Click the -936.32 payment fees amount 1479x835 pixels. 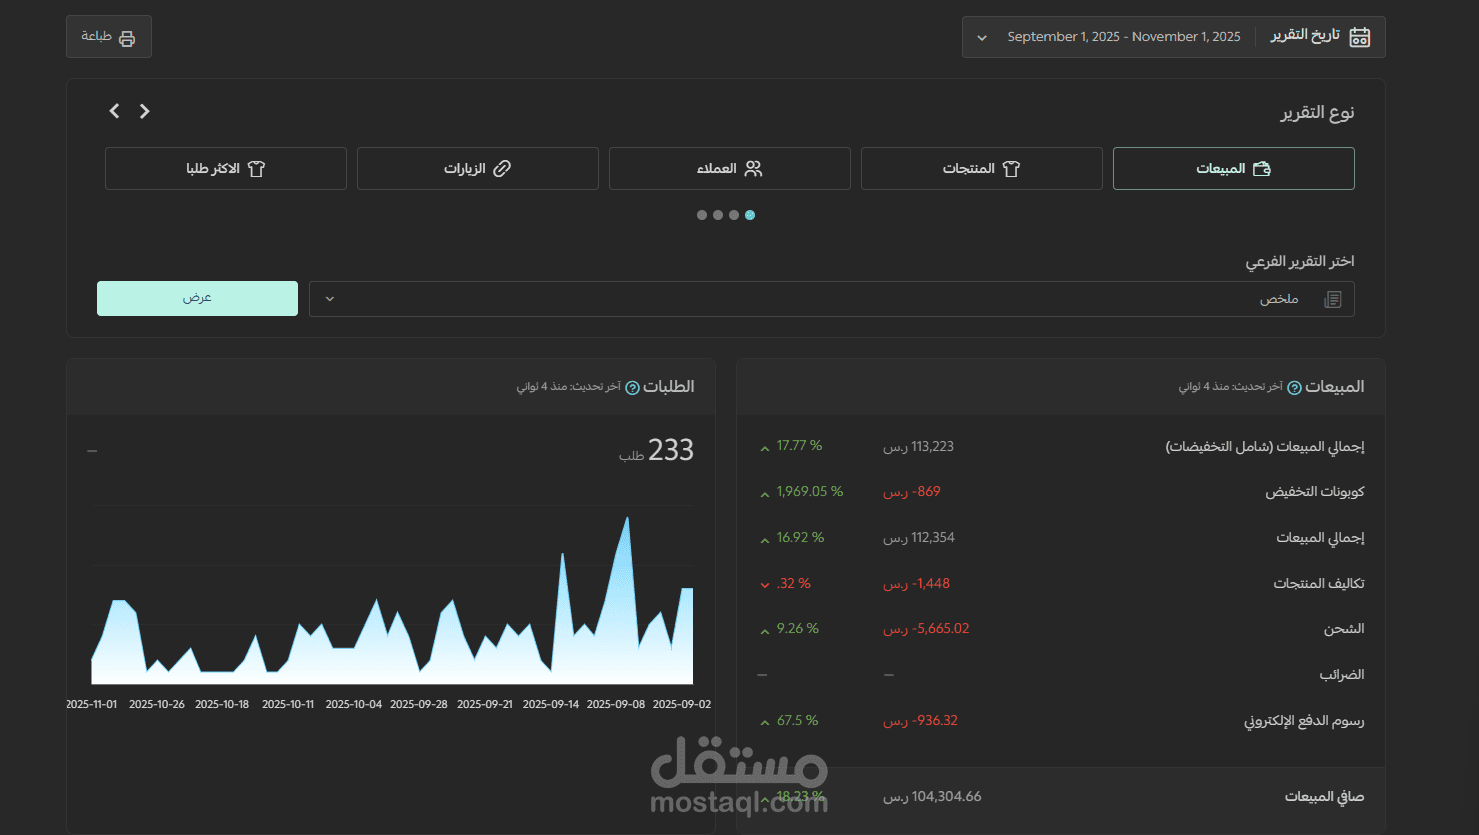pyautogui.click(x=920, y=721)
